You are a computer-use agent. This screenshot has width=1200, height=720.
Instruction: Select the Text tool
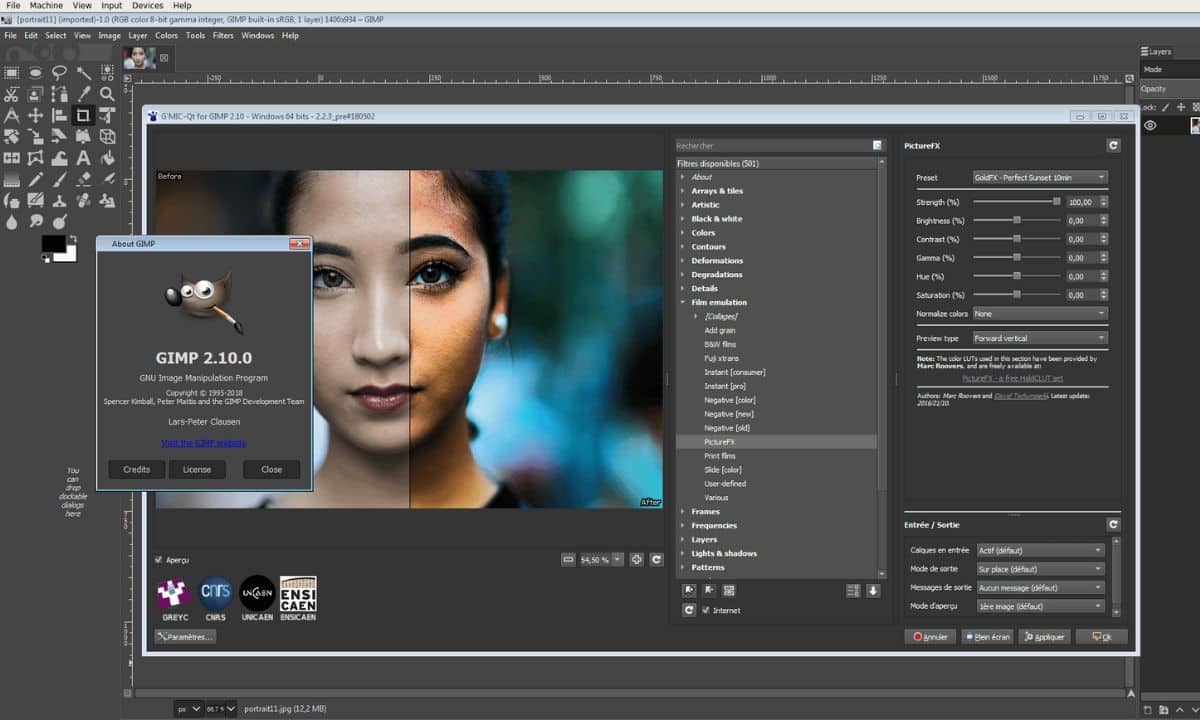(x=83, y=158)
